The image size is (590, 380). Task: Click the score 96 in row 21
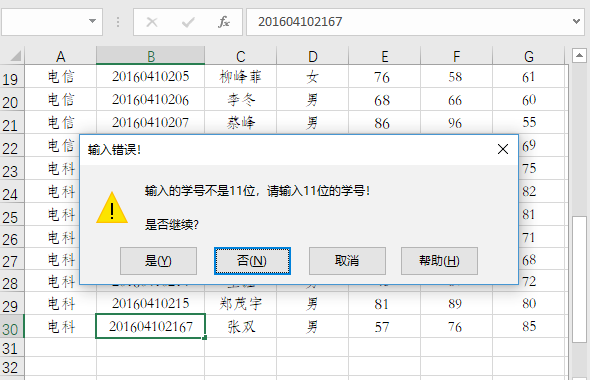pyautogui.click(x=456, y=123)
